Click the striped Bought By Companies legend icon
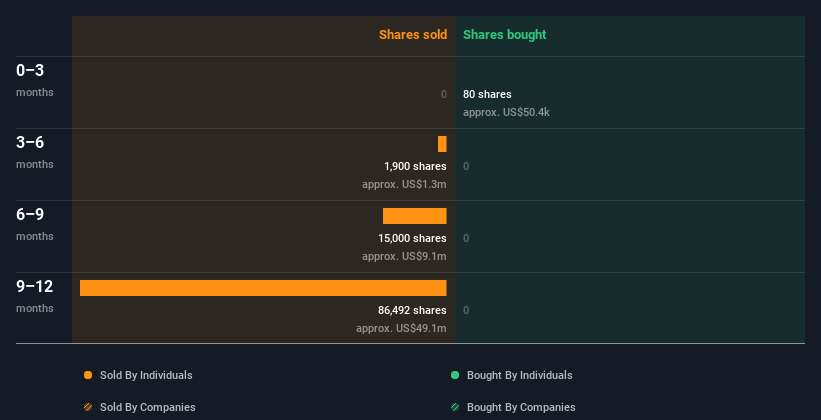Image resolution: width=821 pixels, height=420 pixels. (x=455, y=407)
